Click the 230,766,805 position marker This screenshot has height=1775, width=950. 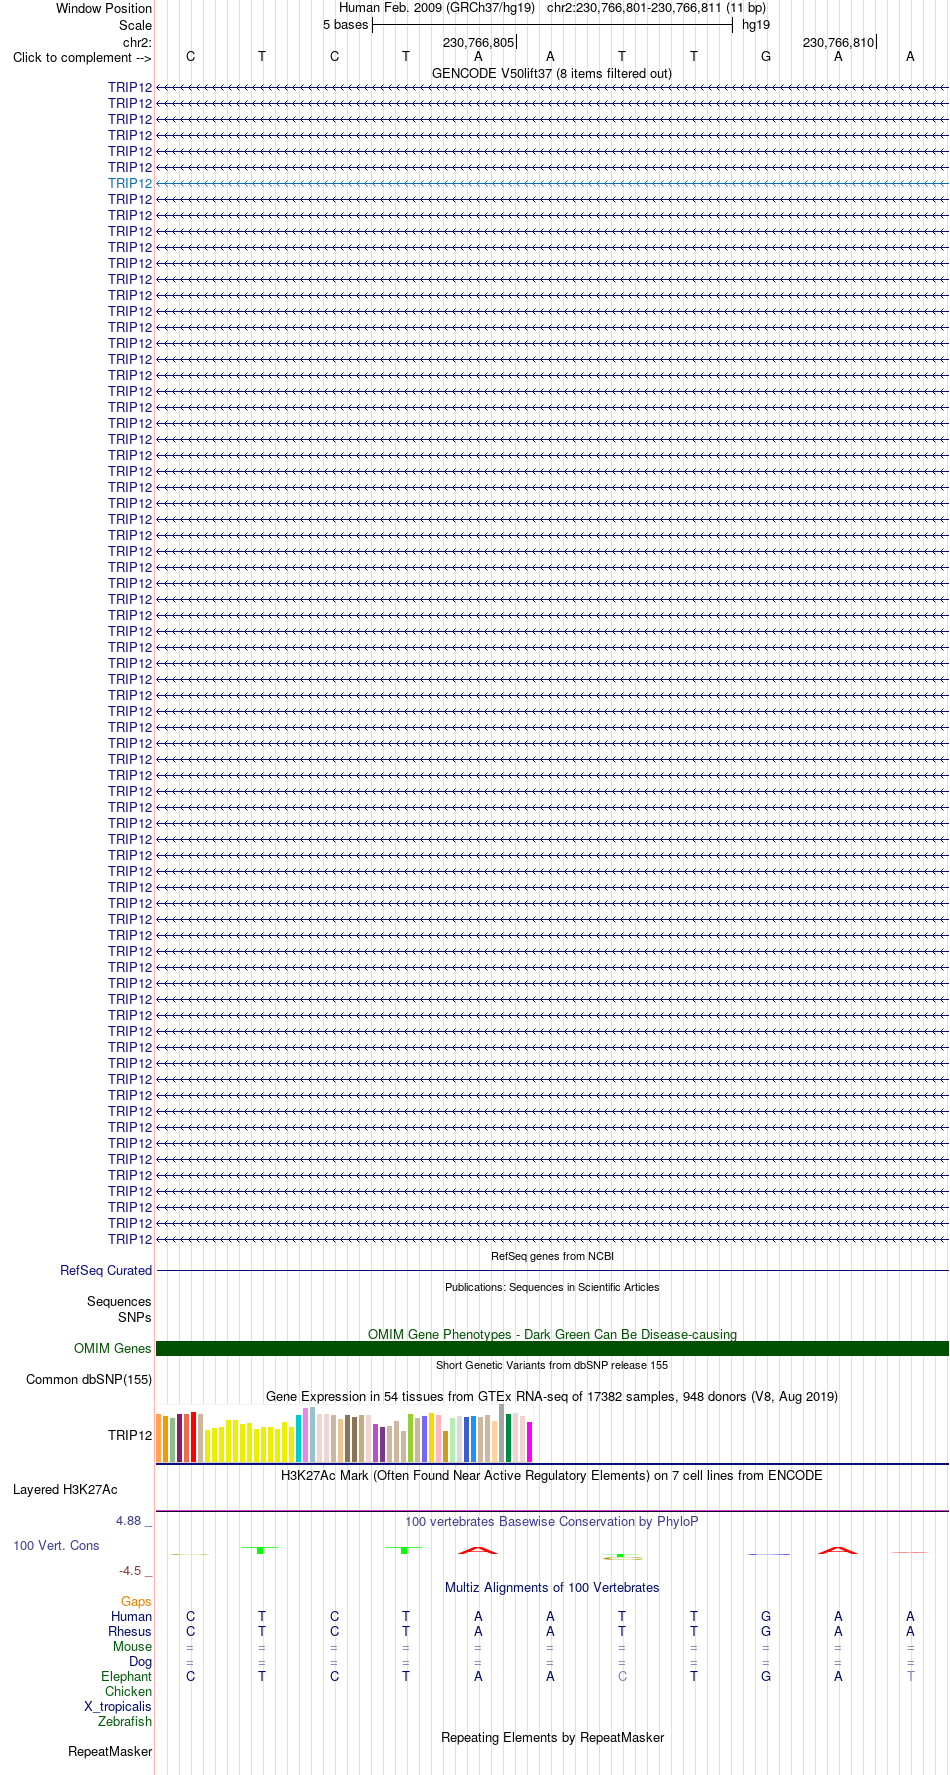479,42
